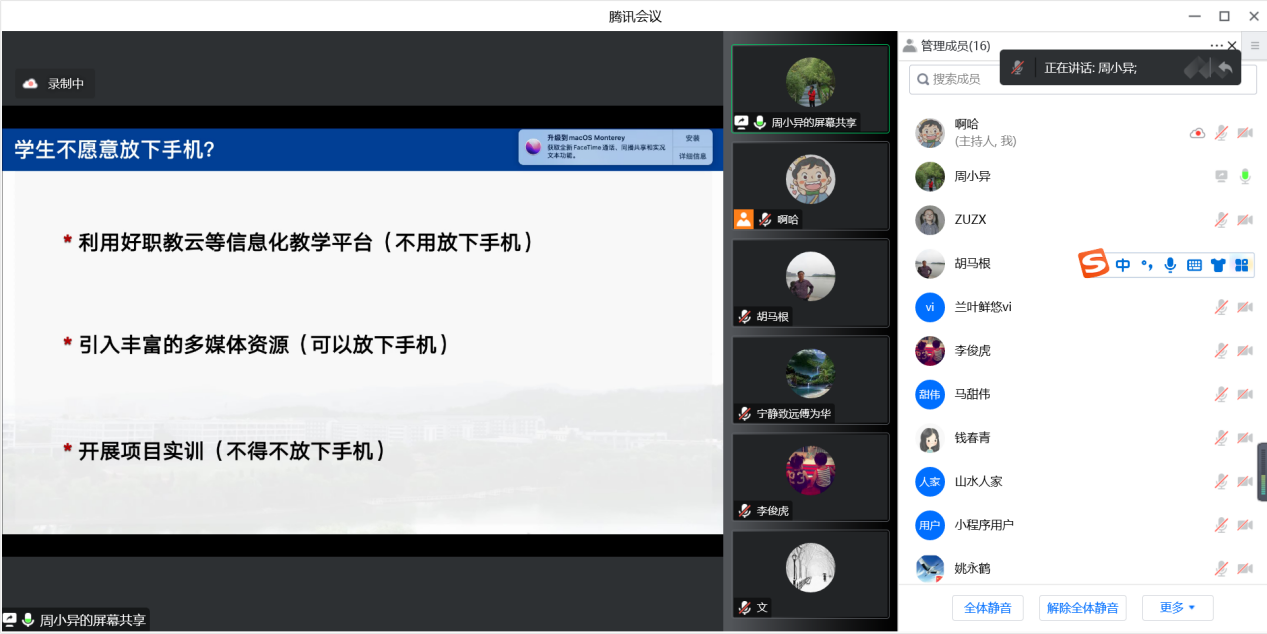The image size is (1267, 634).
Task: Open the three-dots options in member panel header
Action: tap(1215, 45)
